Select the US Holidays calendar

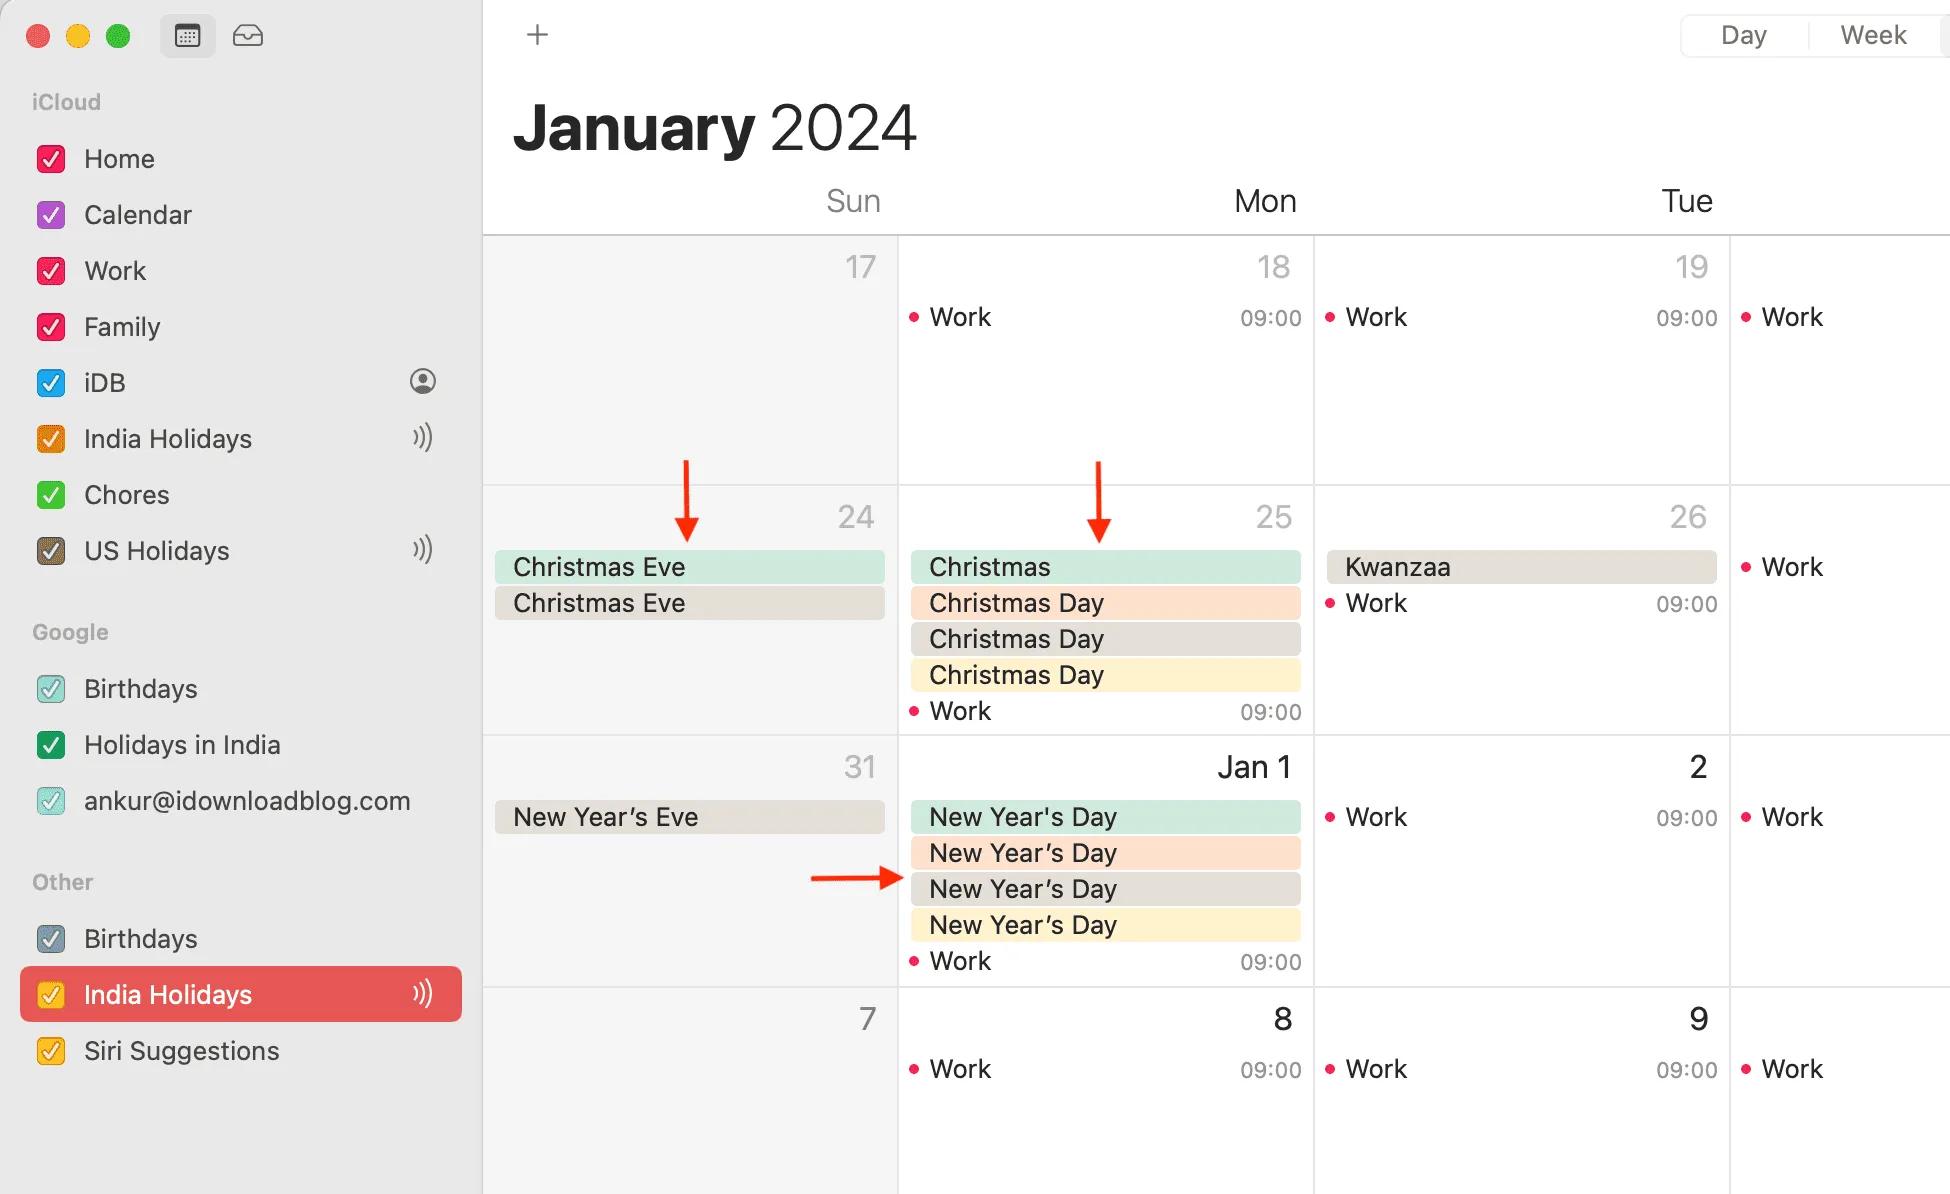[x=156, y=550]
